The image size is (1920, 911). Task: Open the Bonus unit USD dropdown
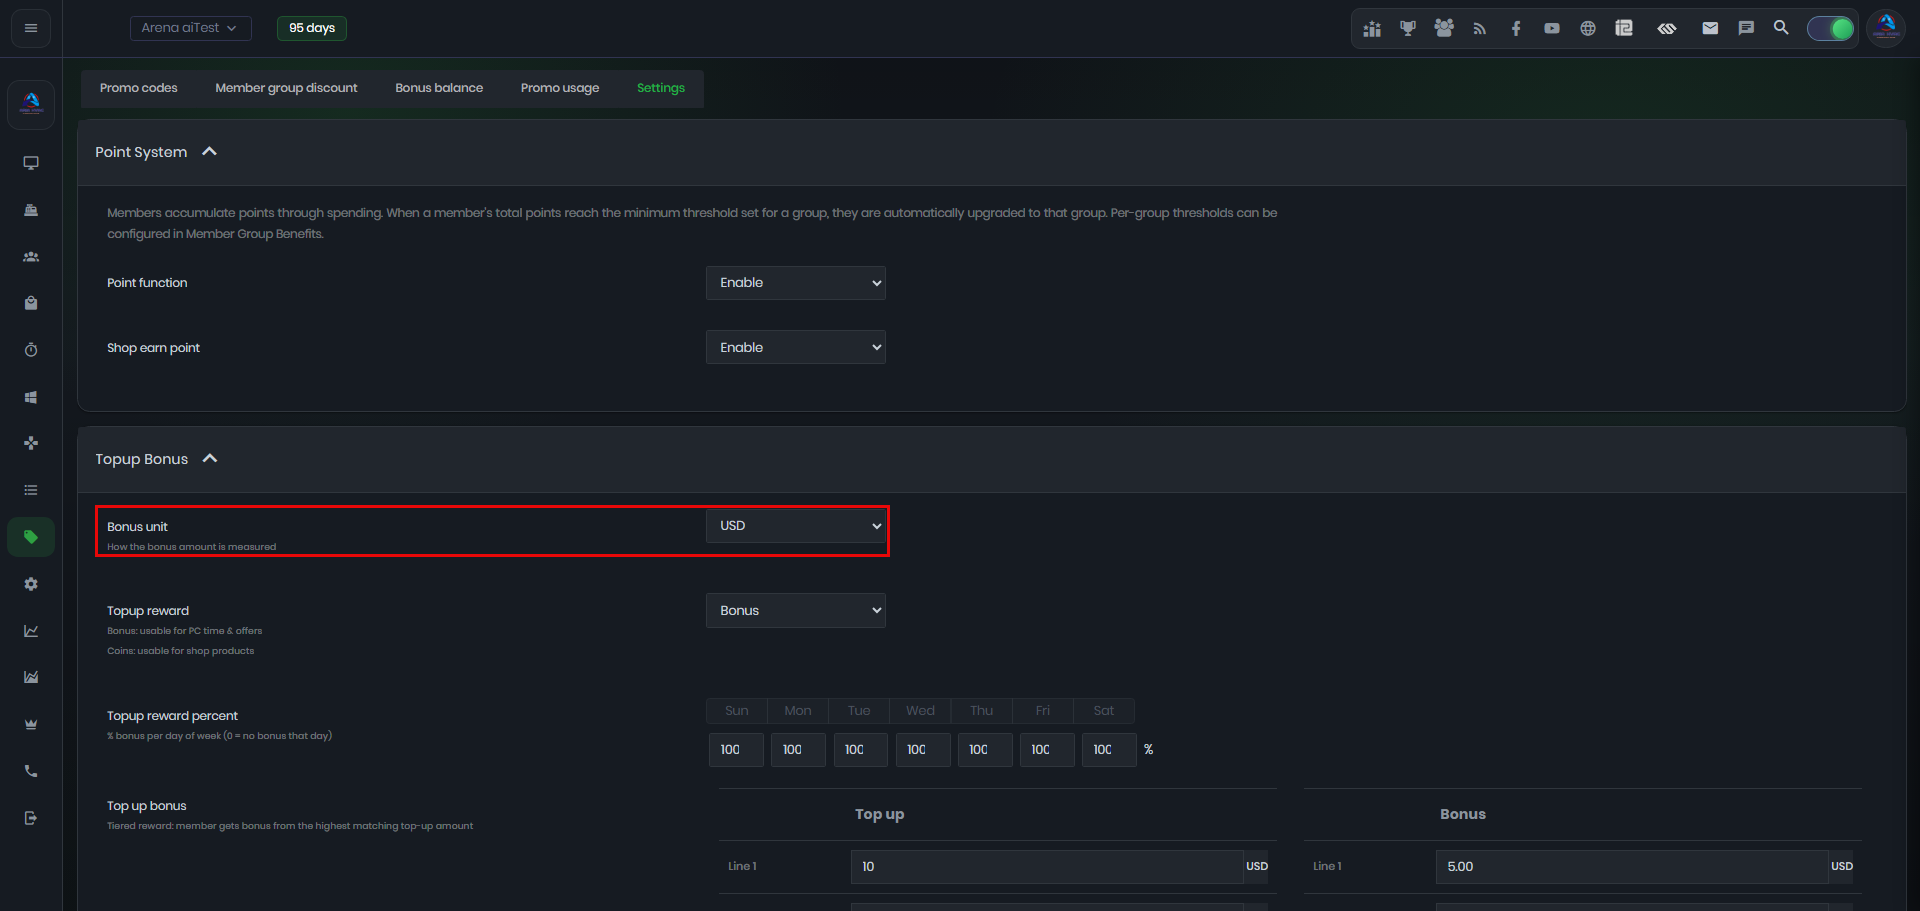(x=796, y=526)
